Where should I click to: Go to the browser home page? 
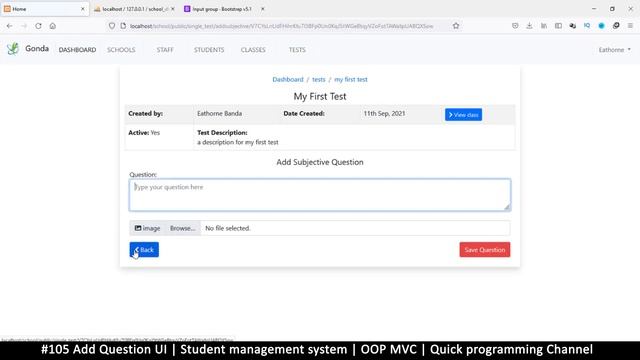point(53,26)
